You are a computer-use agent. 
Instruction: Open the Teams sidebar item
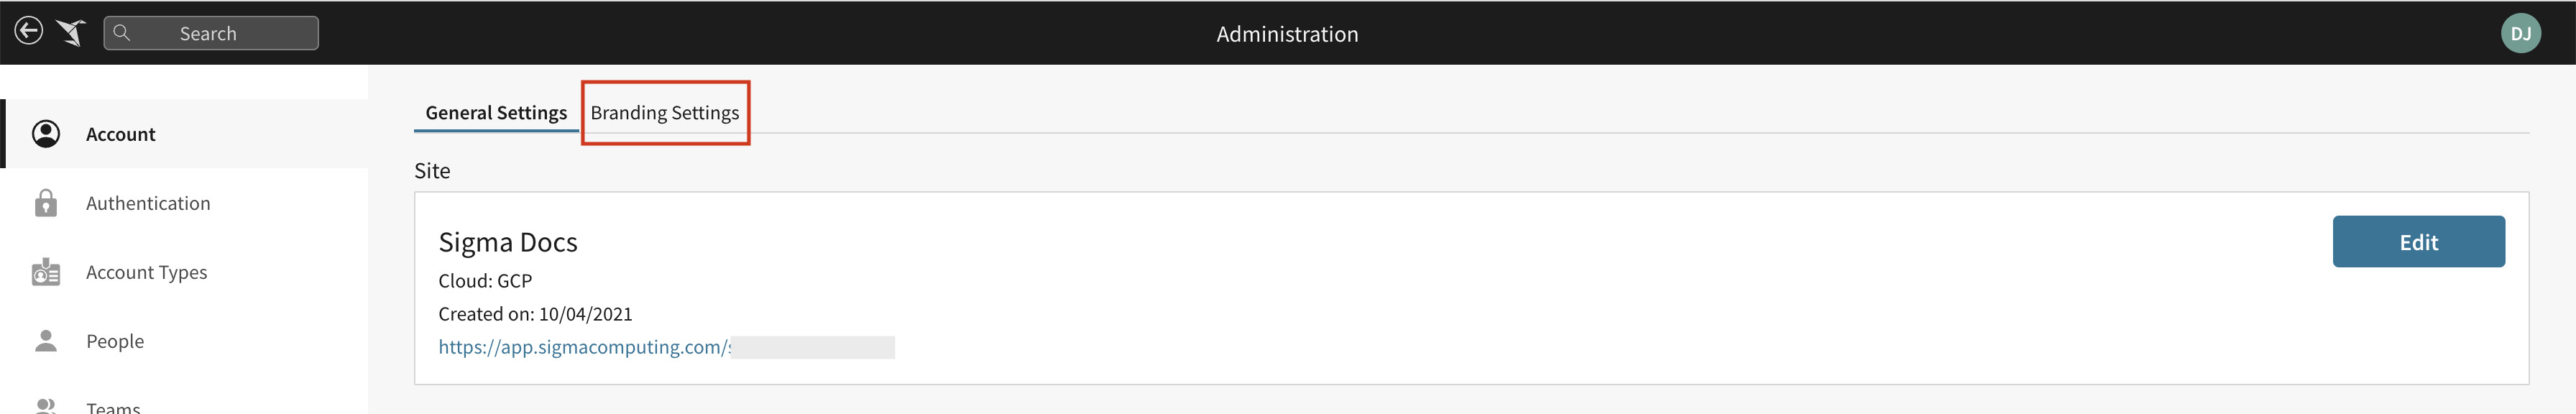click(113, 407)
